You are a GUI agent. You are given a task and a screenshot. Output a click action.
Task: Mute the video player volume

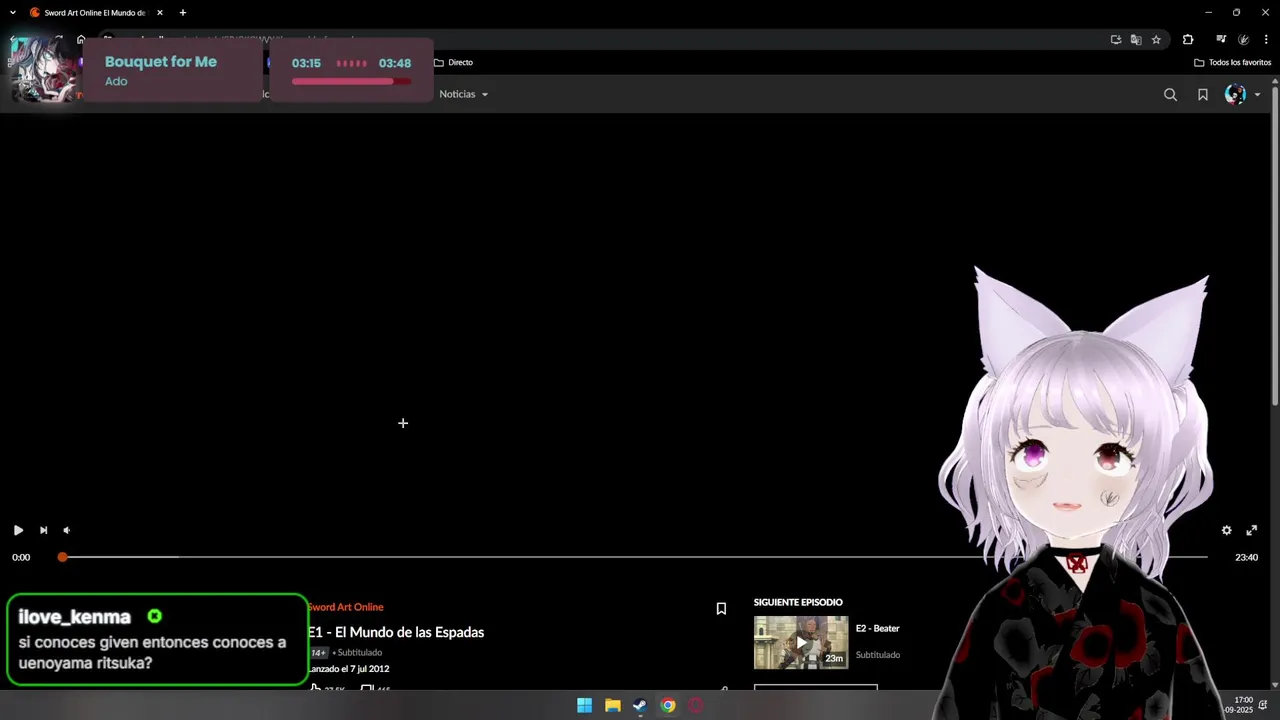(67, 530)
